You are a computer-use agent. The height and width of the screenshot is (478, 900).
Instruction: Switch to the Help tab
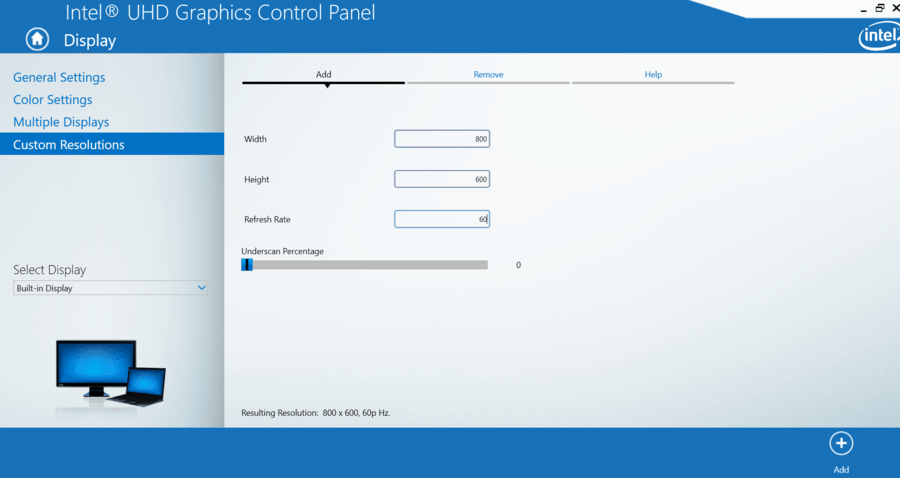point(653,75)
